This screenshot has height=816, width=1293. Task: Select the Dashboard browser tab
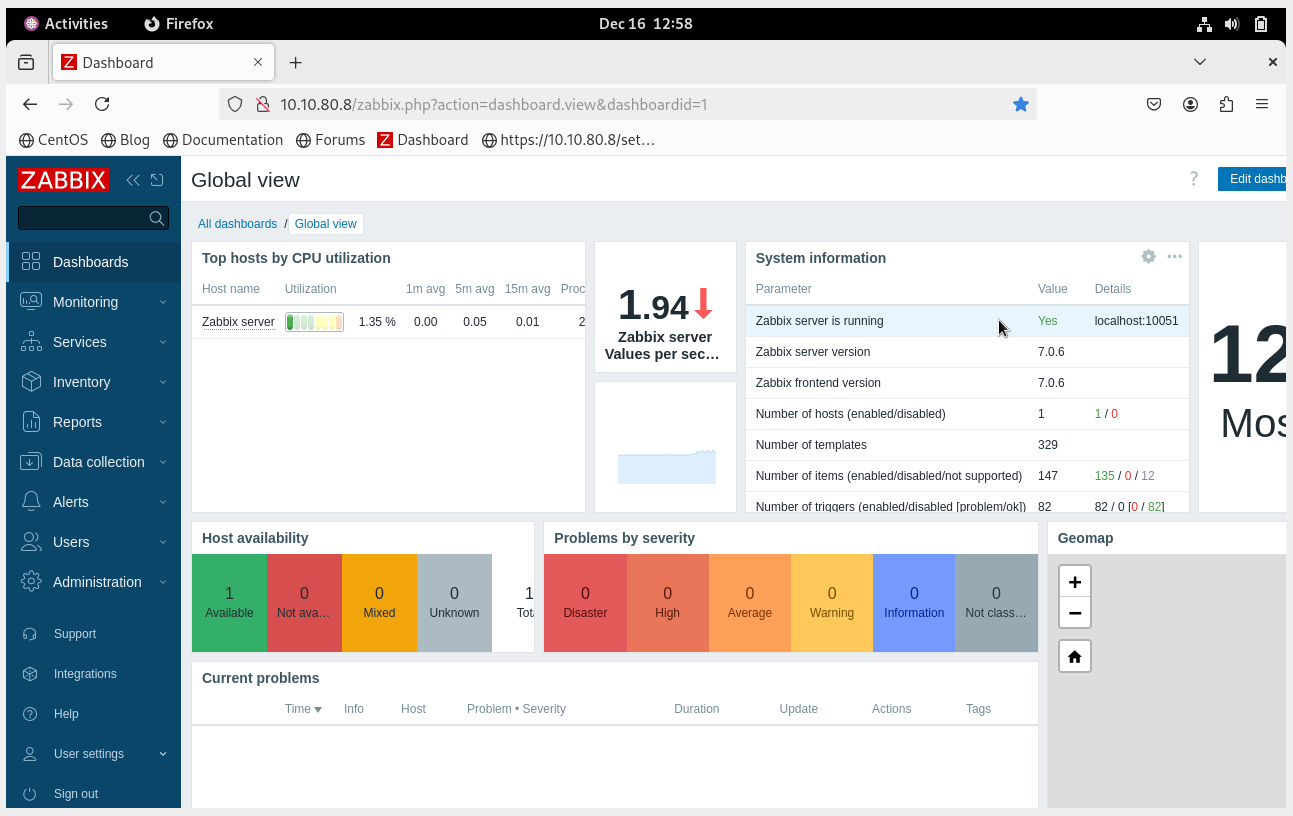(x=162, y=62)
